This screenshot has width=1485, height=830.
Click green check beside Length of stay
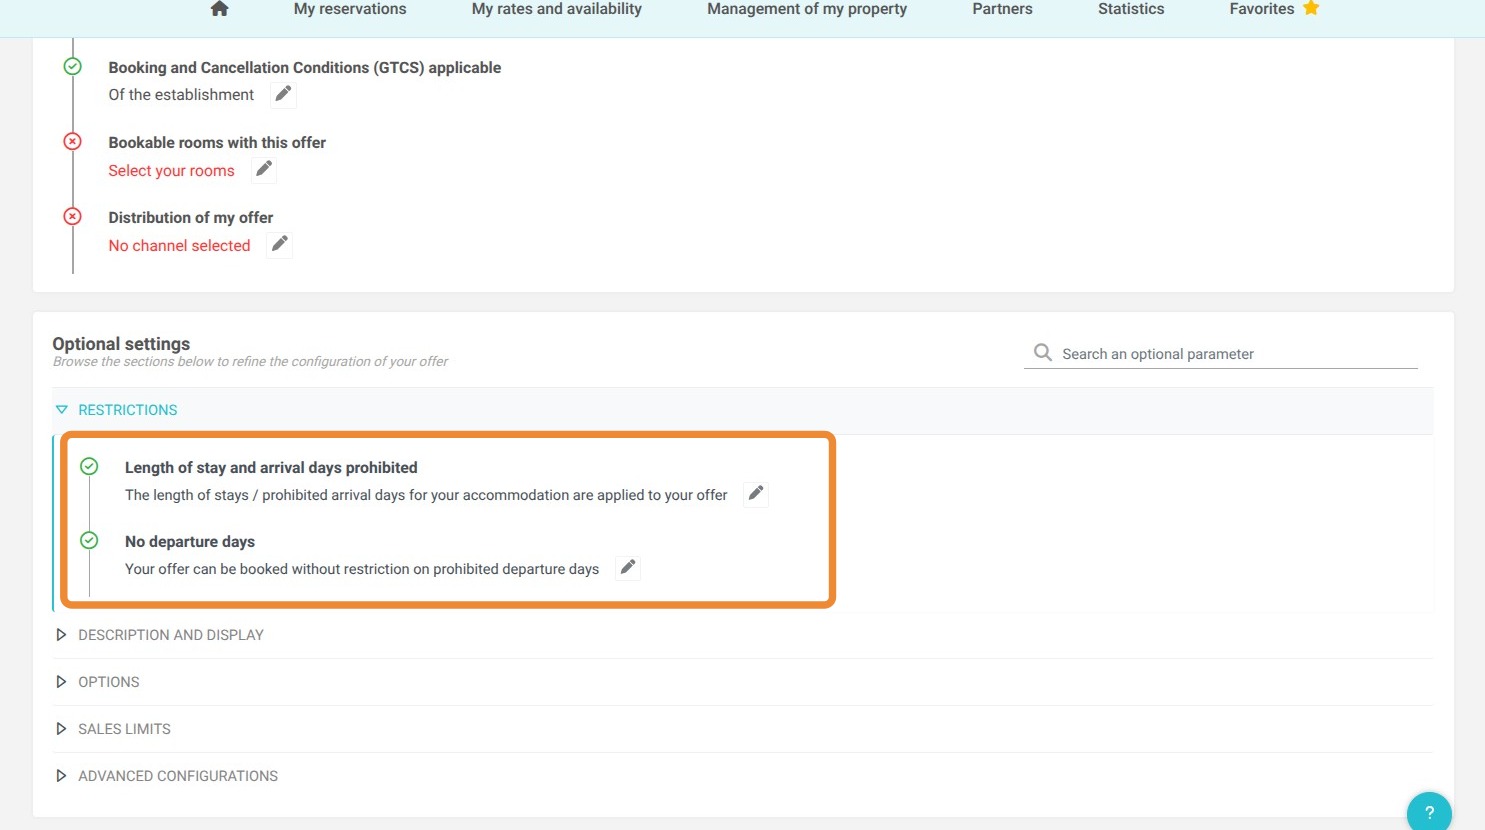[x=89, y=466]
